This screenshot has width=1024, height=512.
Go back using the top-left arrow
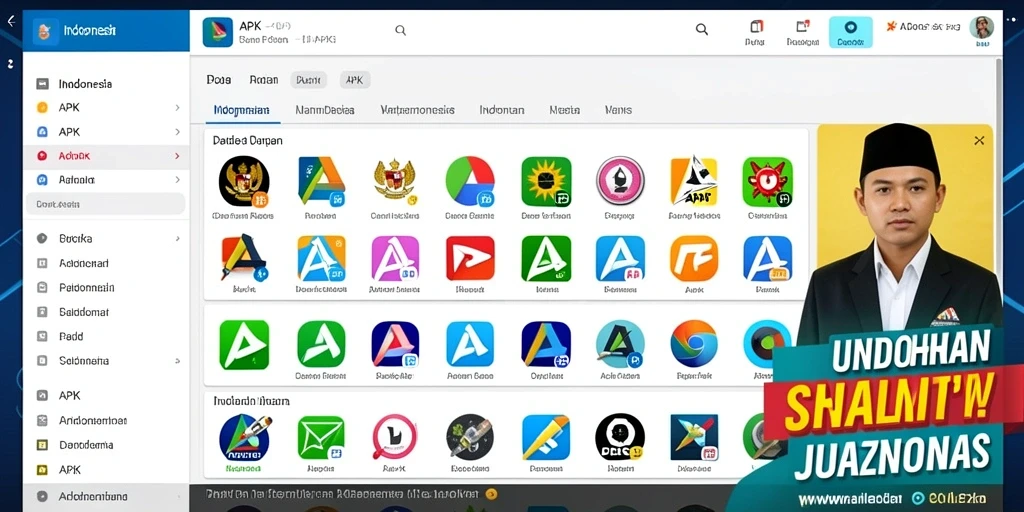[11, 22]
